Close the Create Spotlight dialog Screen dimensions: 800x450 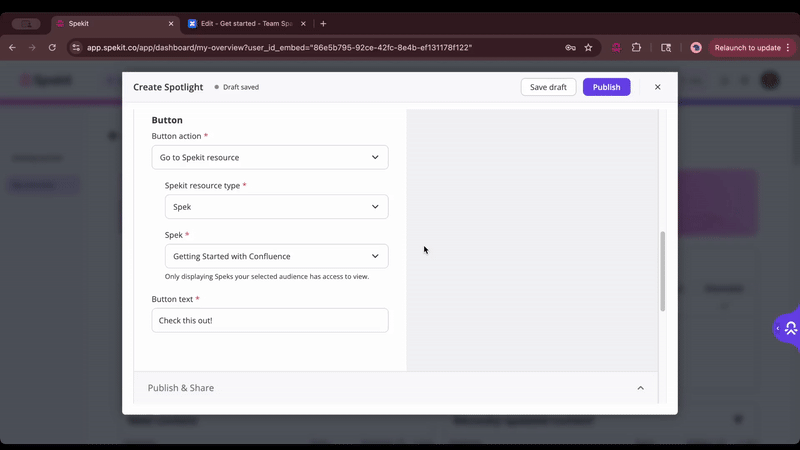coord(657,87)
